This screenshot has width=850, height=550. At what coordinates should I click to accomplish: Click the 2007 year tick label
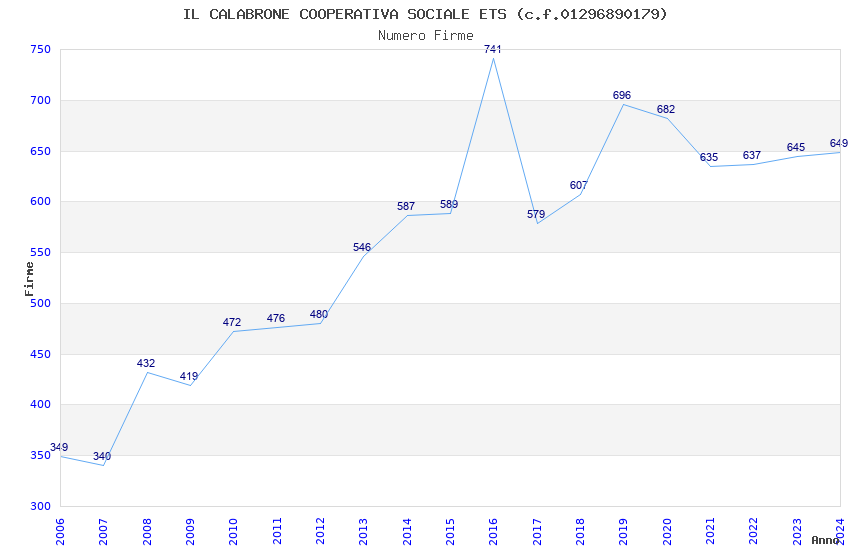(x=103, y=532)
